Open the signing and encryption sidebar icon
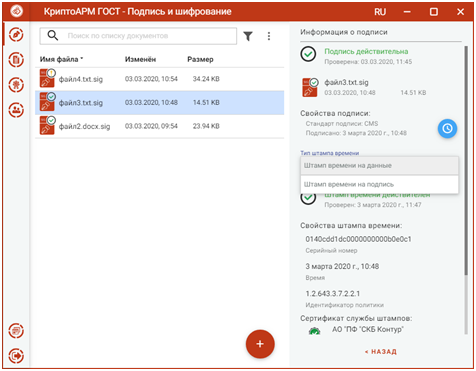 (16, 35)
